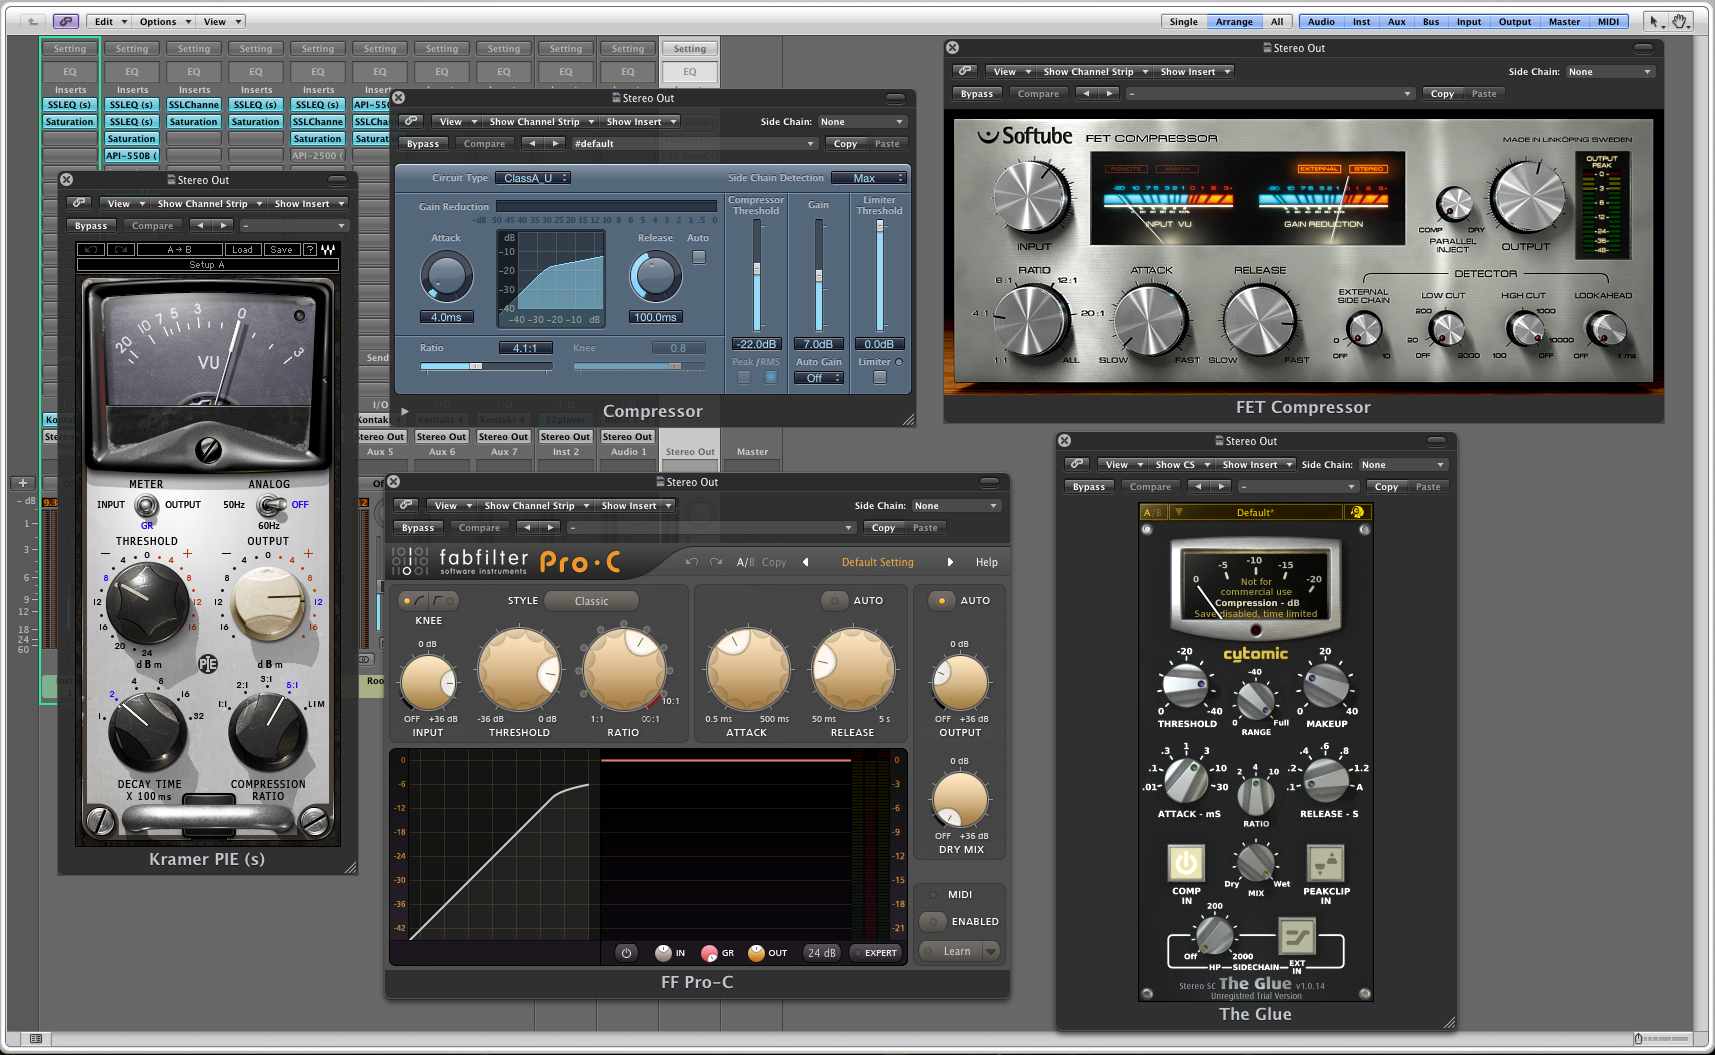Viewport: 1715px width, 1055px height.
Task: Open the Circuit Type ClassA_U dropdown
Action: coord(534,178)
